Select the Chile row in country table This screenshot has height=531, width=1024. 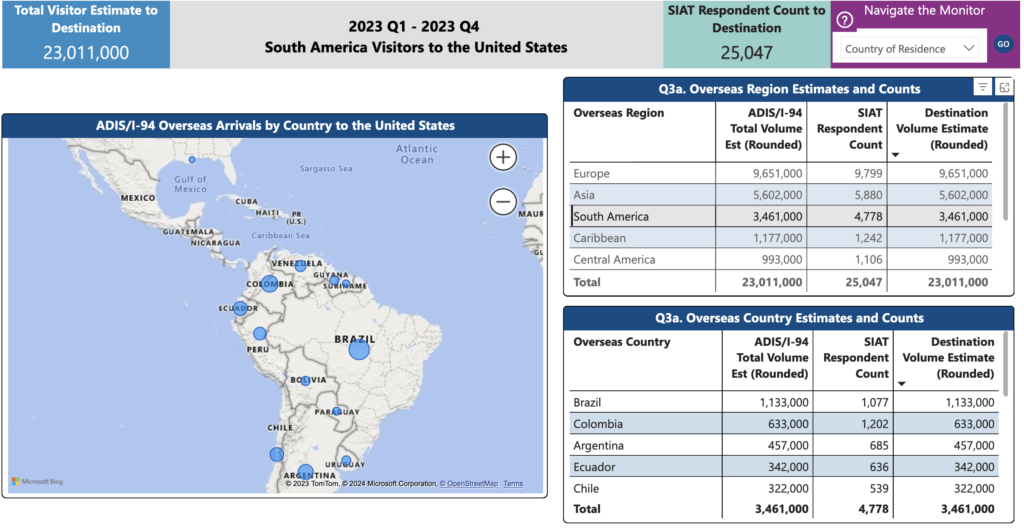[784, 489]
